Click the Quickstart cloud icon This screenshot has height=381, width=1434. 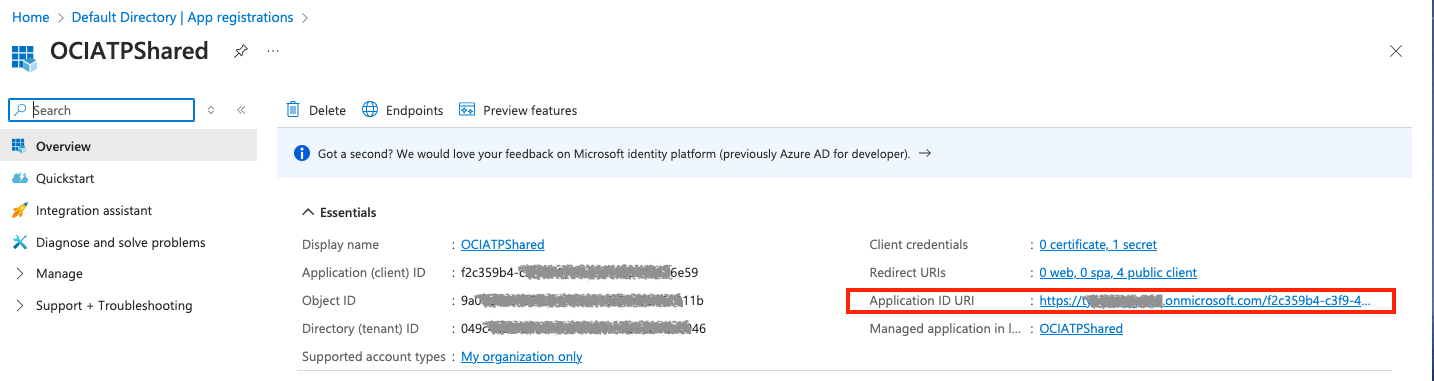click(x=19, y=178)
